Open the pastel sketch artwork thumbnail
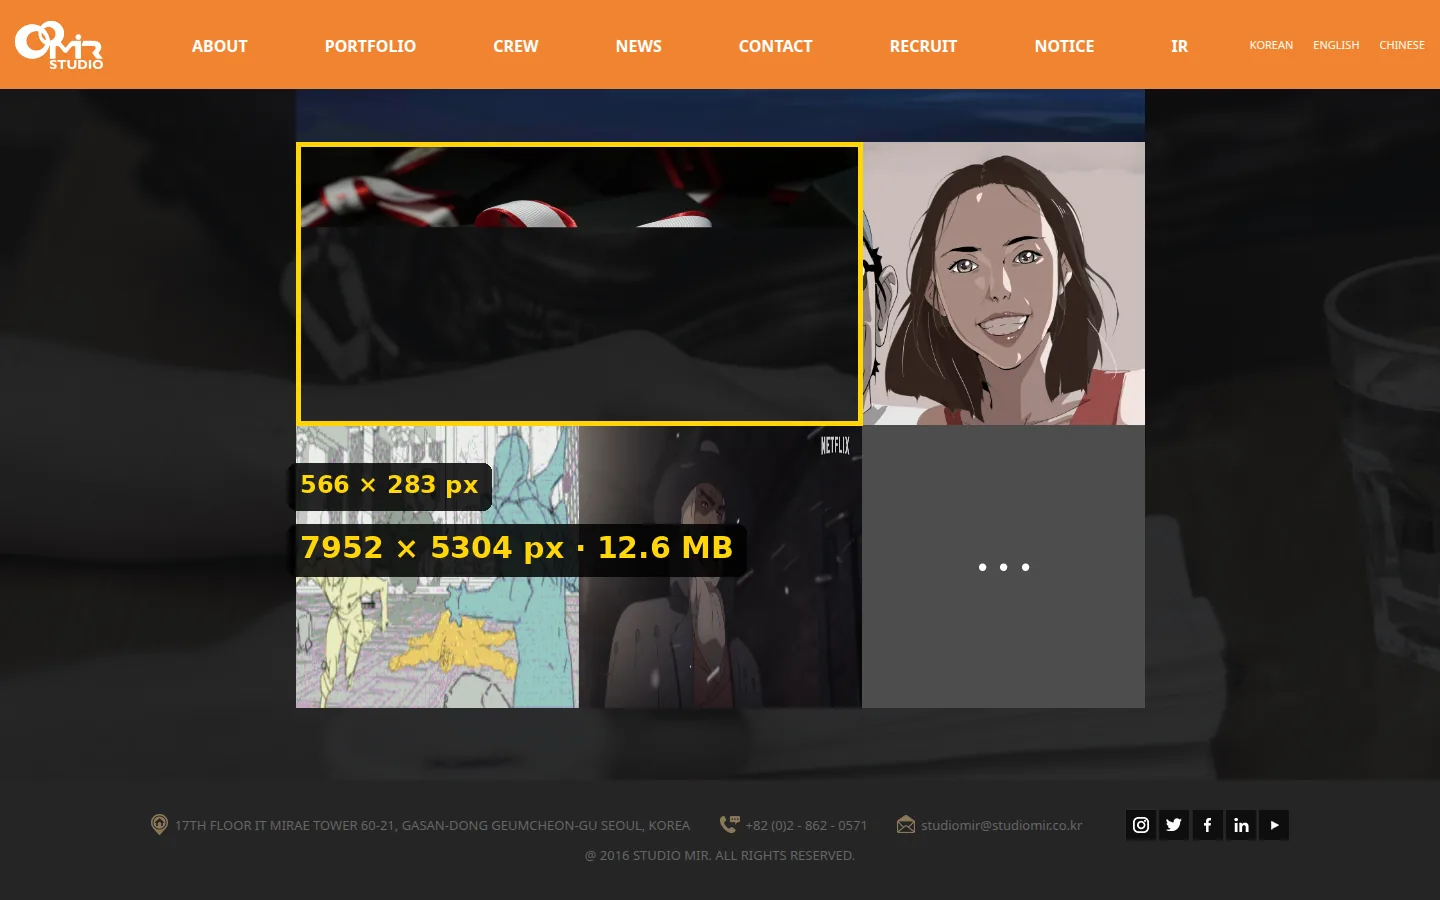The image size is (1440, 900). coord(437,567)
